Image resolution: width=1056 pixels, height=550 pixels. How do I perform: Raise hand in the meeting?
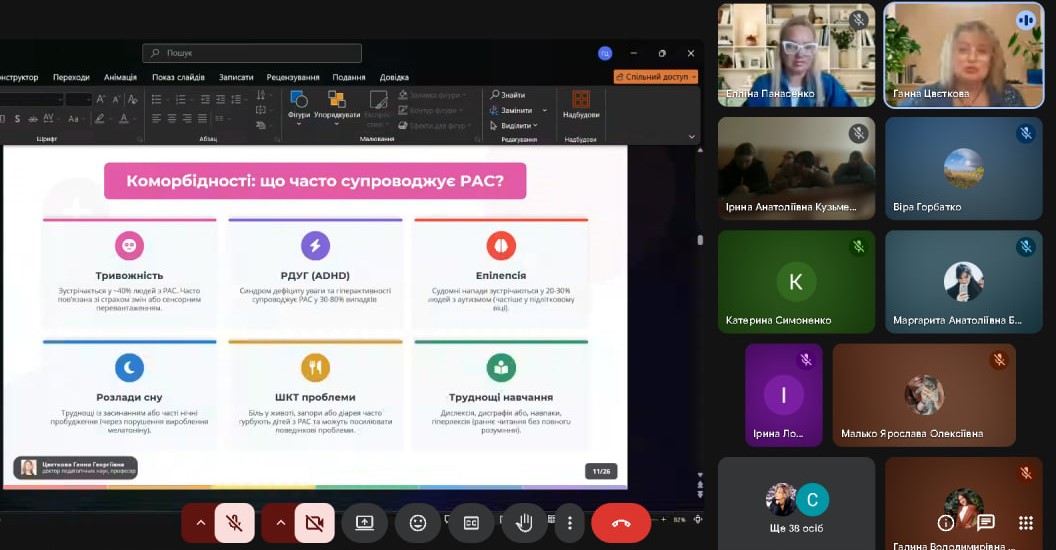pos(523,522)
